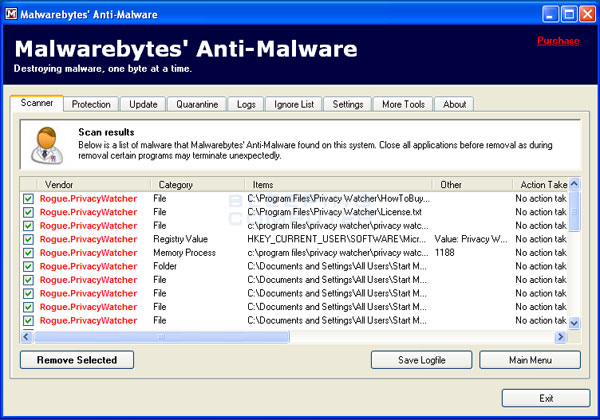The height and width of the screenshot is (420, 600).
Task: Select the 'Memory Process' category cell
Action: click(x=184, y=252)
